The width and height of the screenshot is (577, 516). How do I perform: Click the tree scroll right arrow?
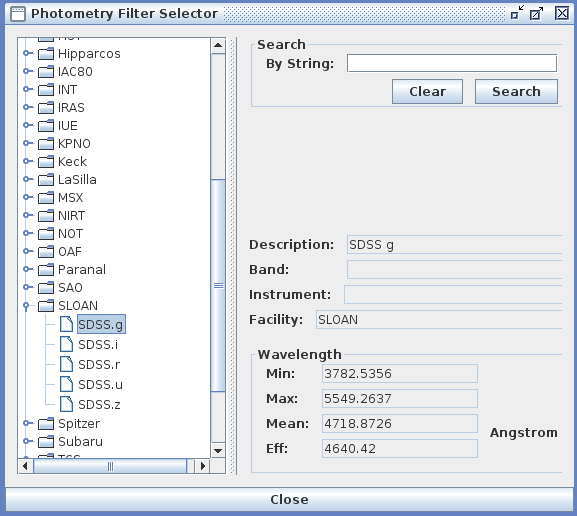(203, 466)
